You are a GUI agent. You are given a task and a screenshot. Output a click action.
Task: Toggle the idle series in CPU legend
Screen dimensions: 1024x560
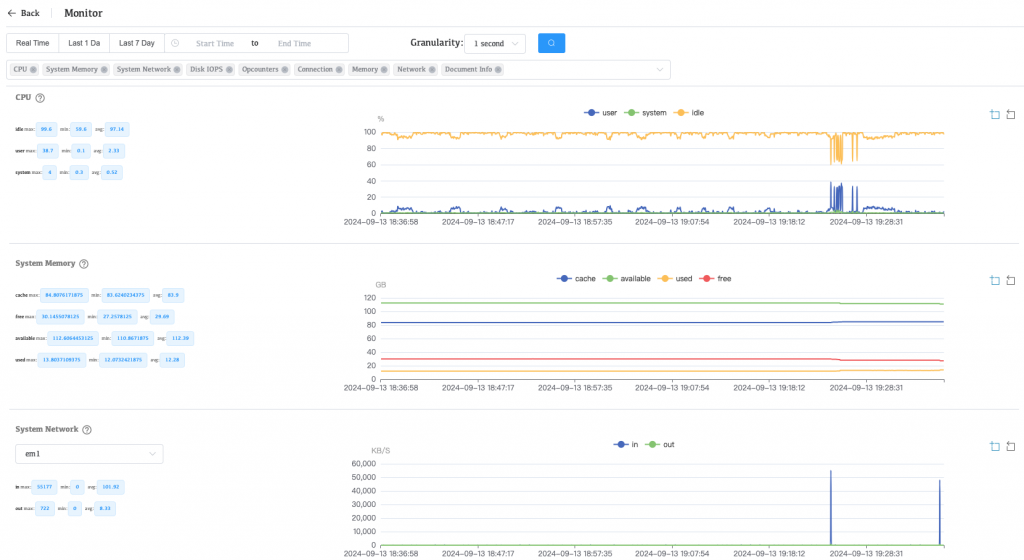tap(689, 113)
